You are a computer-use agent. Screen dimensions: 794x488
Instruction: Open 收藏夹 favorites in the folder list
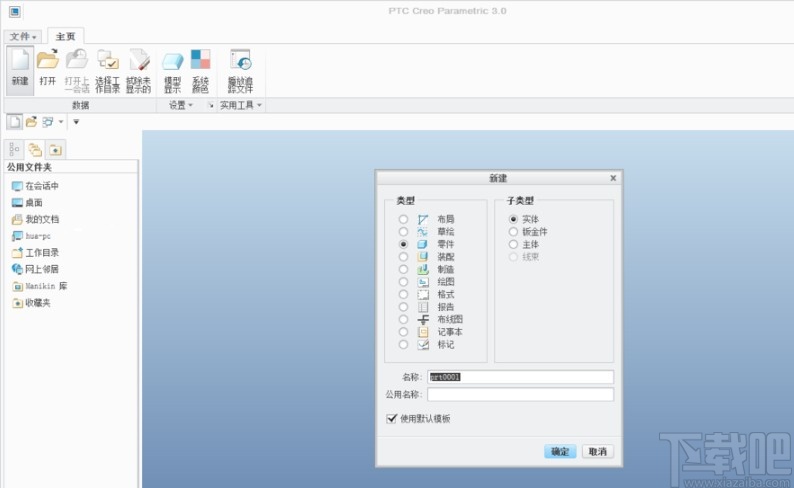[31, 303]
